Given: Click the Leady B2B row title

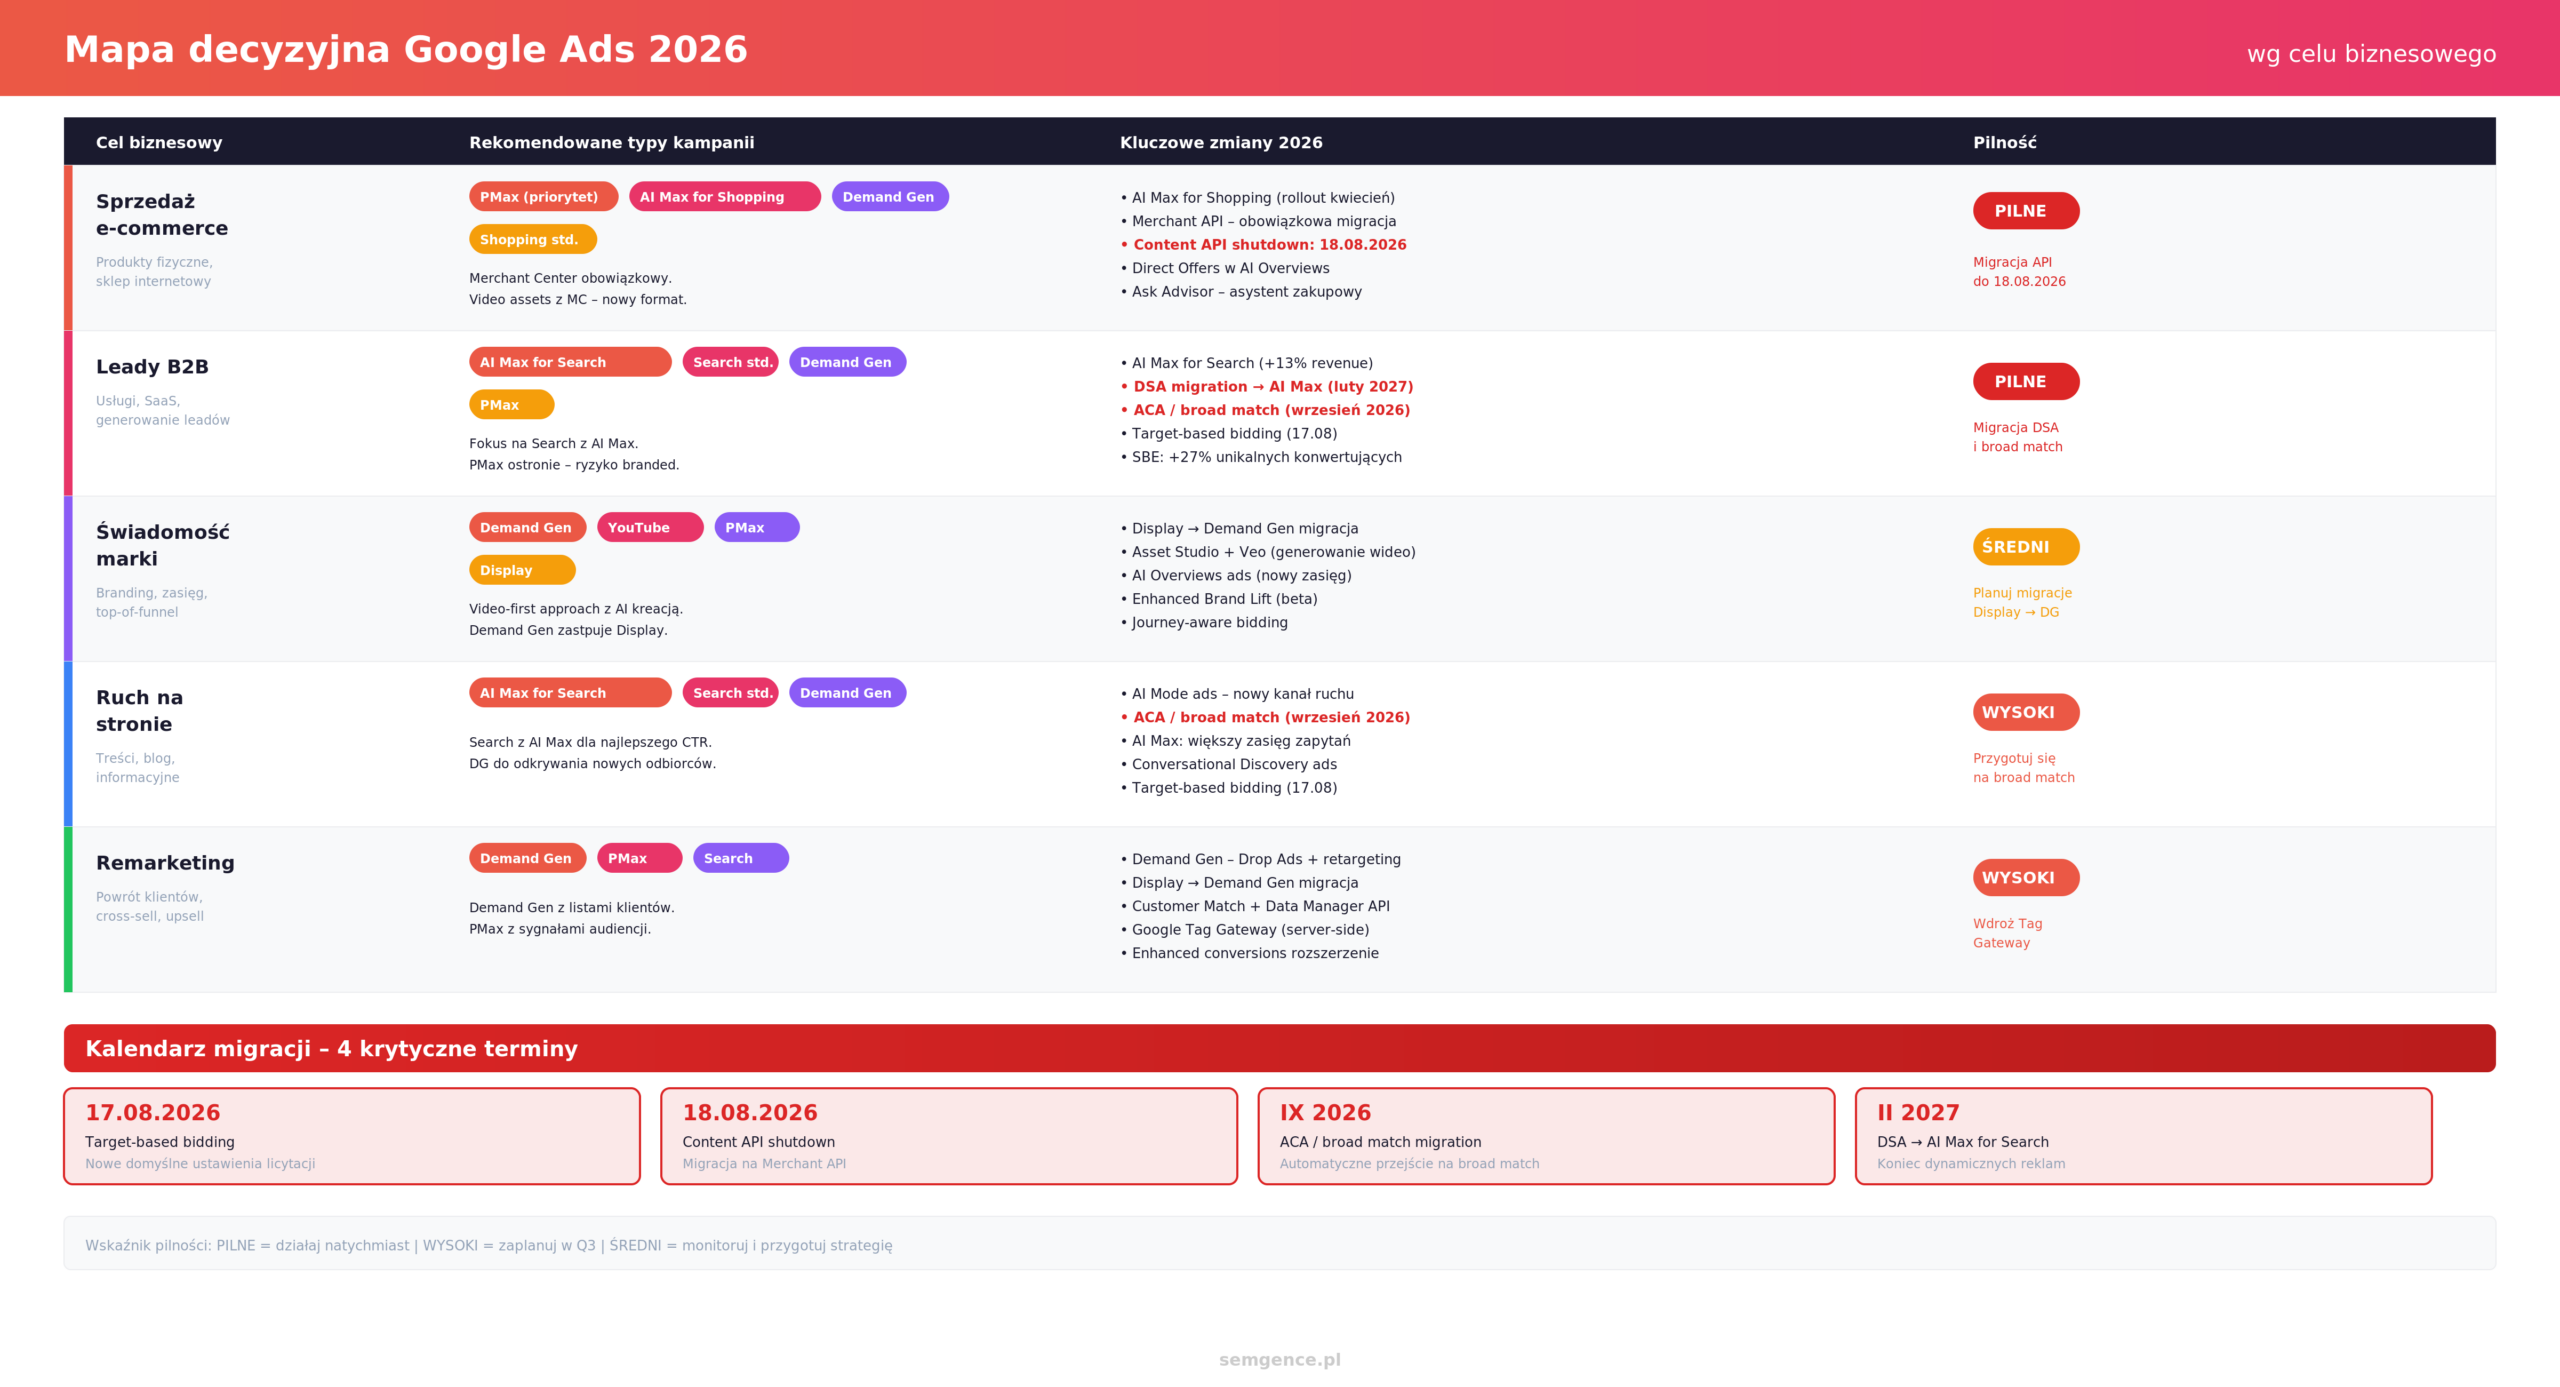Looking at the screenshot, I should (152, 367).
